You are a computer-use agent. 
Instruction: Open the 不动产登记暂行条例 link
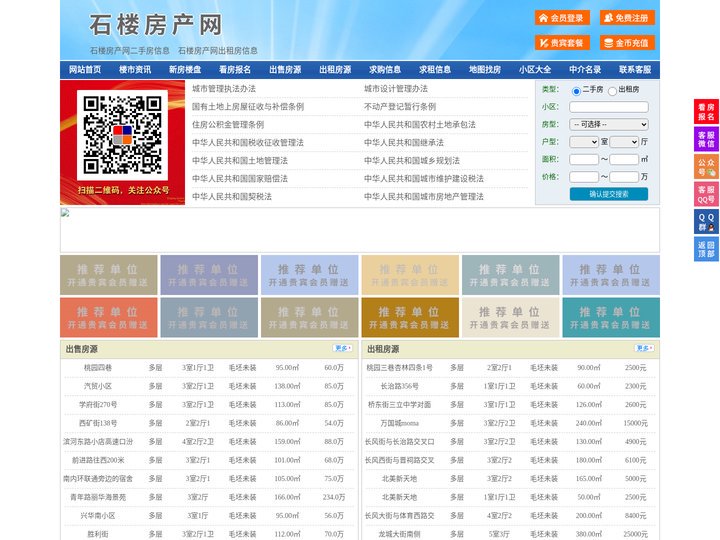(400, 107)
